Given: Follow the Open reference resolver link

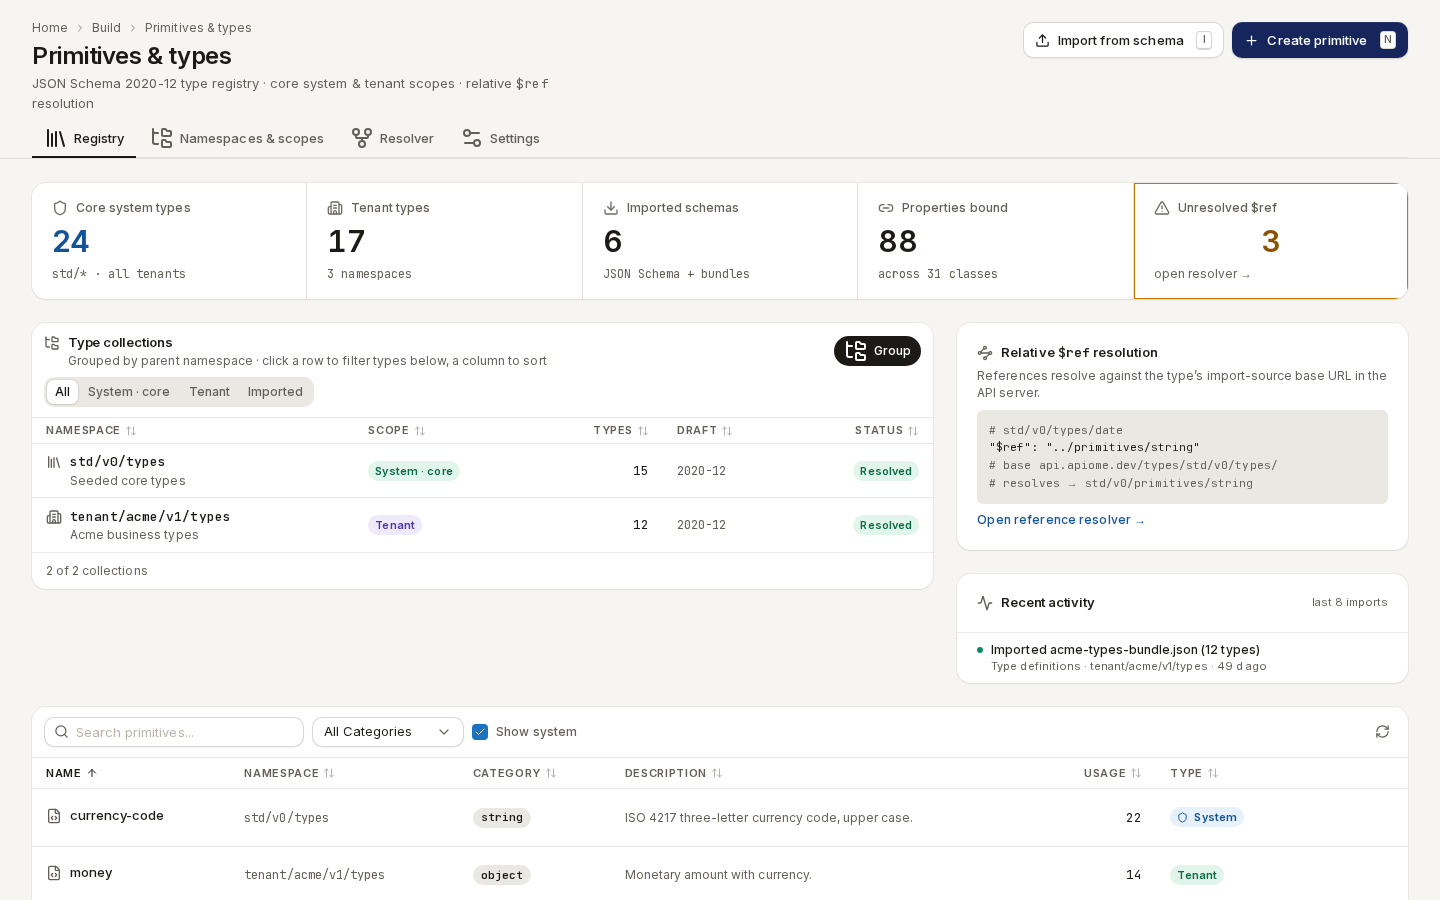Looking at the screenshot, I should pos(1061,520).
